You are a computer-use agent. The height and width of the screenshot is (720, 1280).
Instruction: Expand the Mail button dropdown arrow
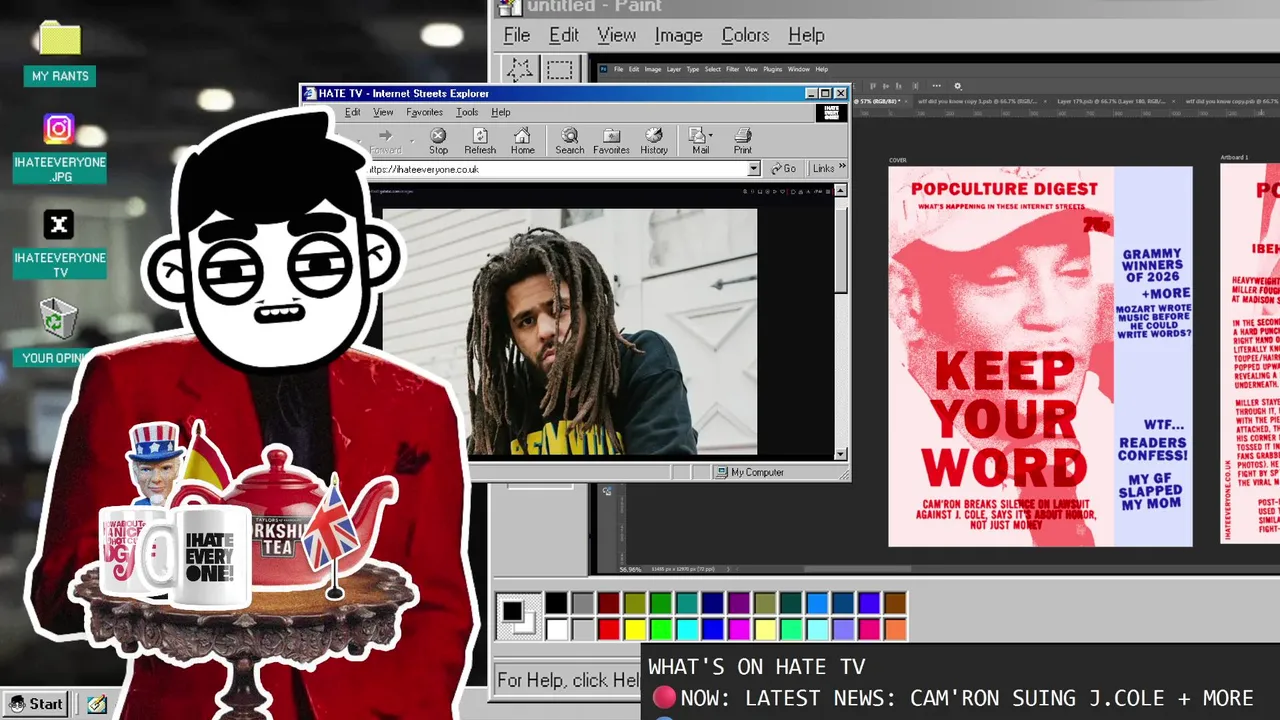pos(711,136)
